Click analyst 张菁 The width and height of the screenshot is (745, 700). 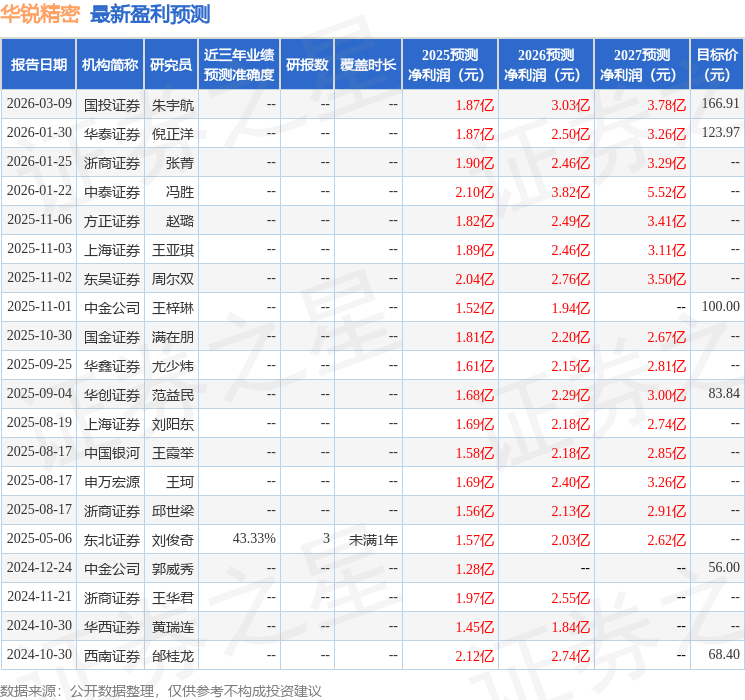tap(180, 163)
